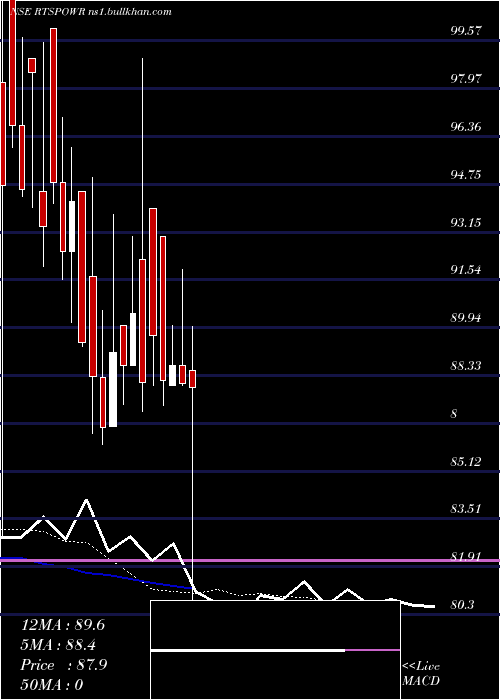
Task: Click the <<Live MACD label
Action: (x=421, y=674)
